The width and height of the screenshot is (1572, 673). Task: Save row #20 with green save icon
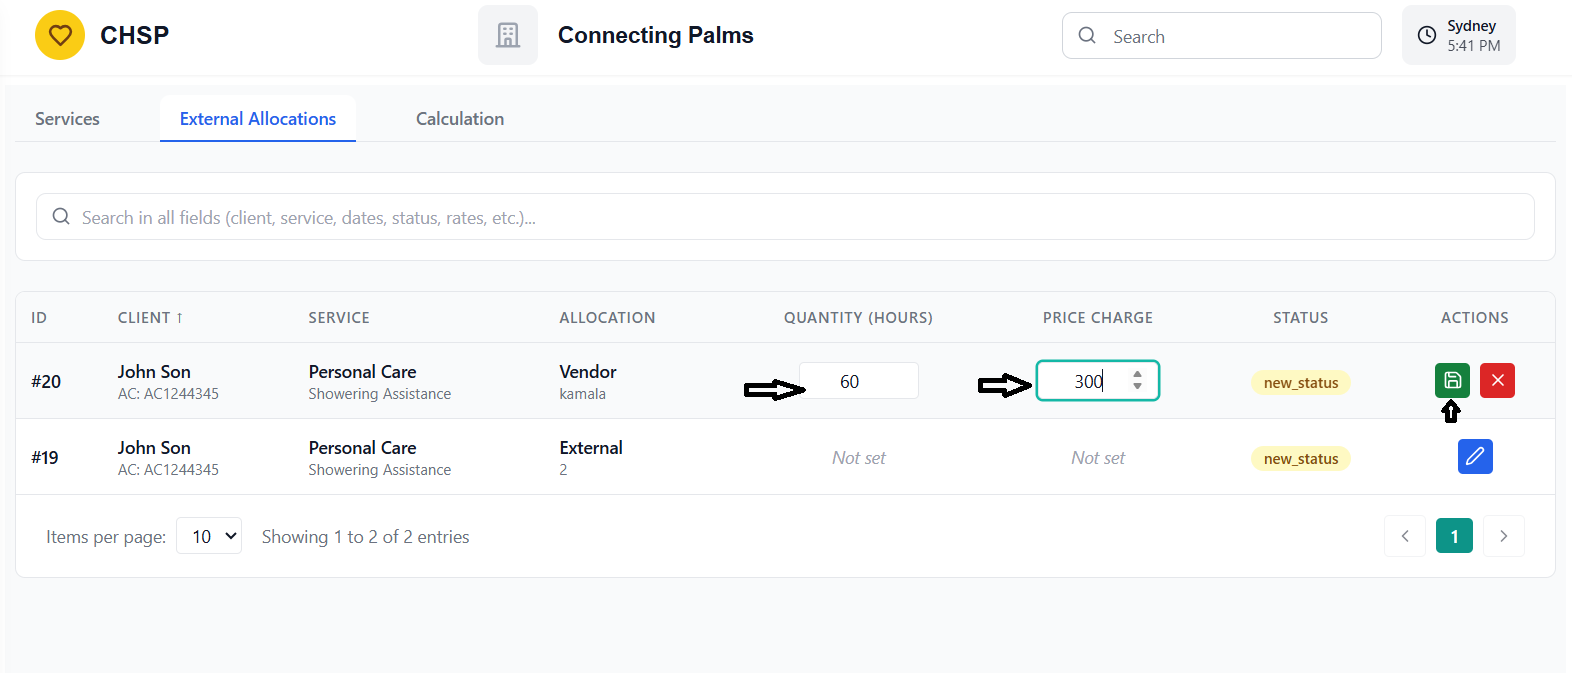1452,381
